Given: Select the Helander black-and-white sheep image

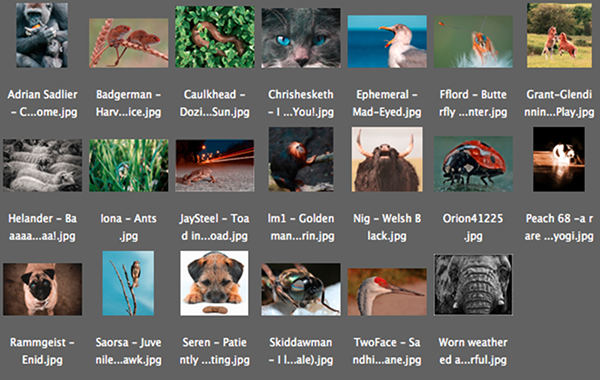Looking at the screenshot, I should point(42,165).
